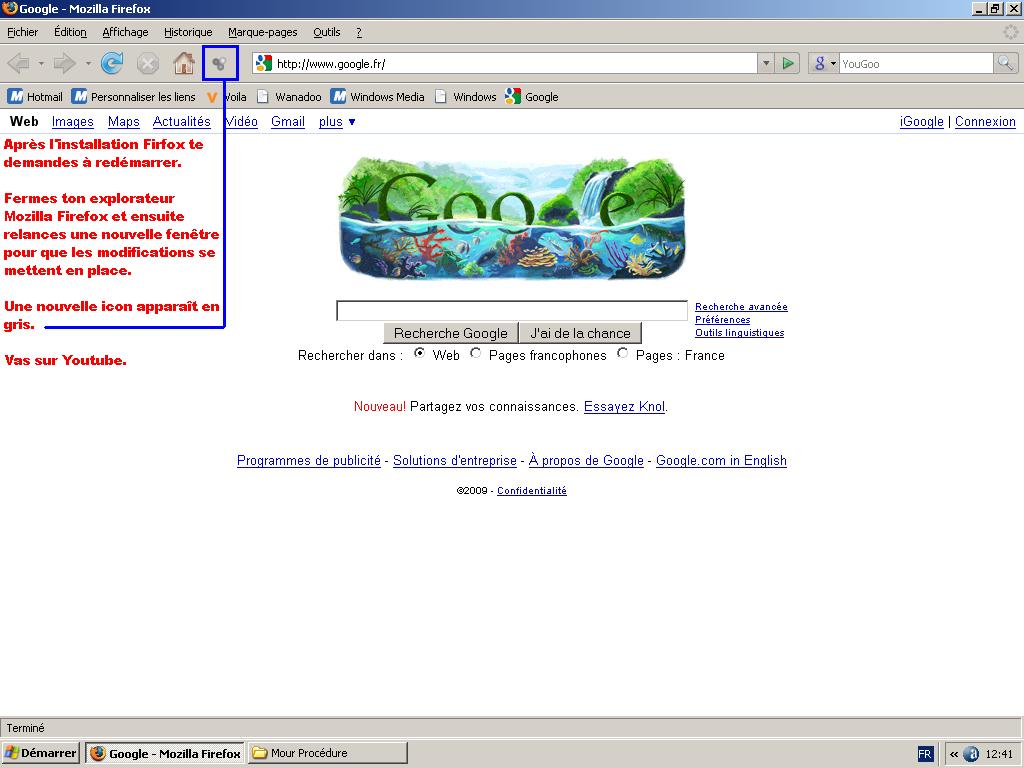
Task: Open the Outils menu
Action: [x=326, y=32]
